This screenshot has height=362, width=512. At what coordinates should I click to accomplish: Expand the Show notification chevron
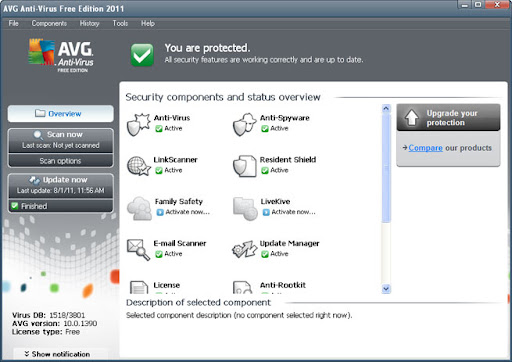27,354
